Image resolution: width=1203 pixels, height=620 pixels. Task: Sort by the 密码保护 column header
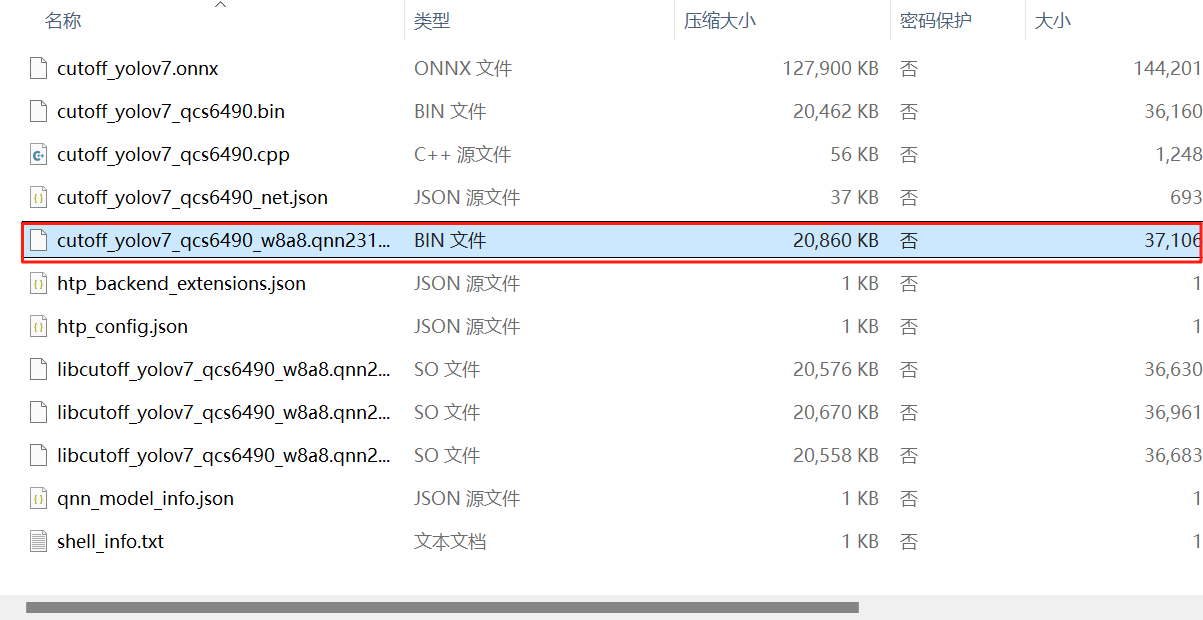pyautogui.click(x=936, y=21)
